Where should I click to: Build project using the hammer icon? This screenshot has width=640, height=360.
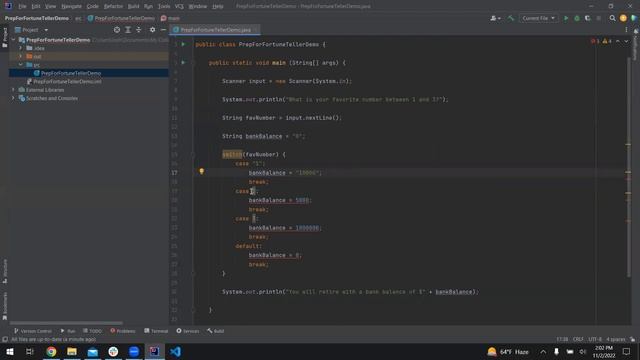pyautogui.click(x=511, y=18)
